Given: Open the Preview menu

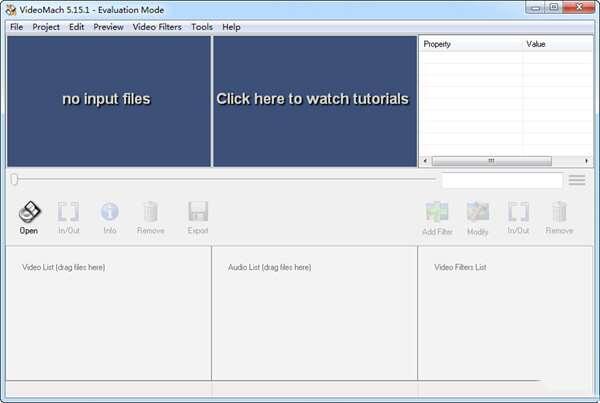Looking at the screenshot, I should (108, 27).
